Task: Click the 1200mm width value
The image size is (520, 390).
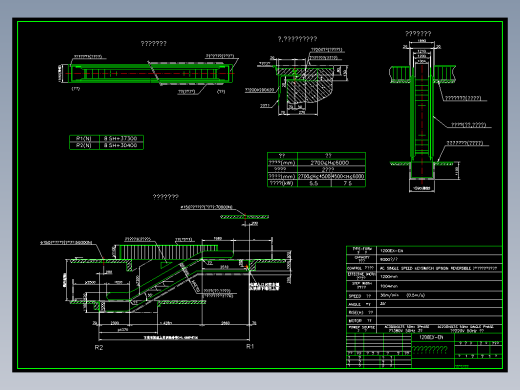Action: click(x=389, y=276)
